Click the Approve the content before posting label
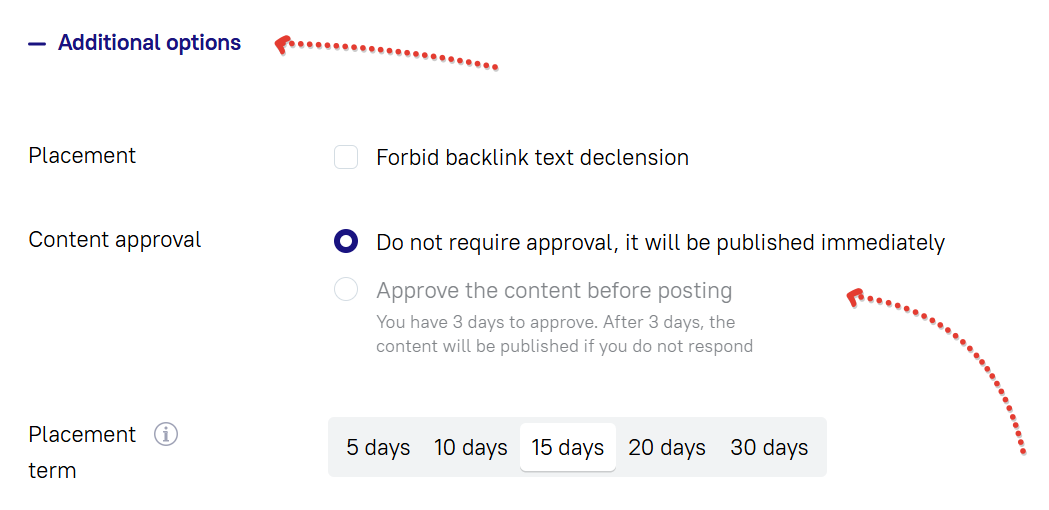Viewport: 1049px width, 510px height. [554, 291]
